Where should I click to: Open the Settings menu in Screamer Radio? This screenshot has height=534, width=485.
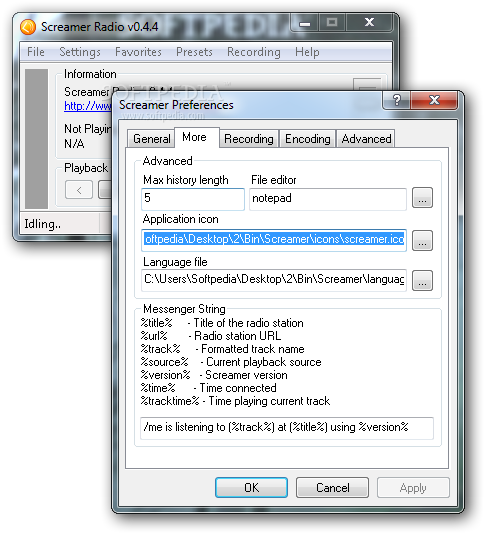pyautogui.click(x=80, y=52)
